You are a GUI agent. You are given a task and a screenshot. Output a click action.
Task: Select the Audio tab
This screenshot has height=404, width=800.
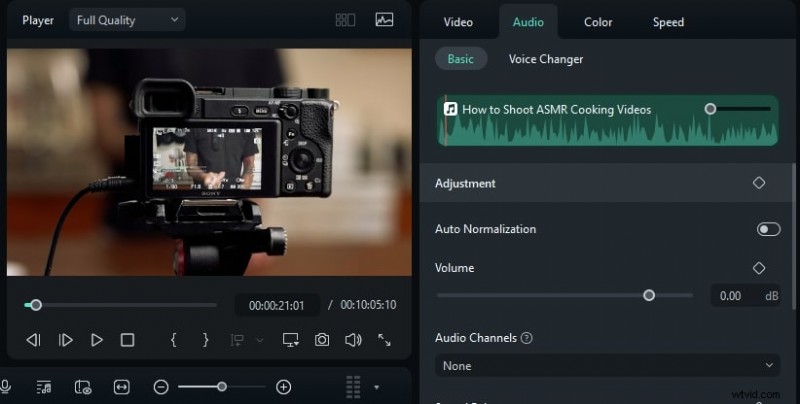[x=528, y=22]
